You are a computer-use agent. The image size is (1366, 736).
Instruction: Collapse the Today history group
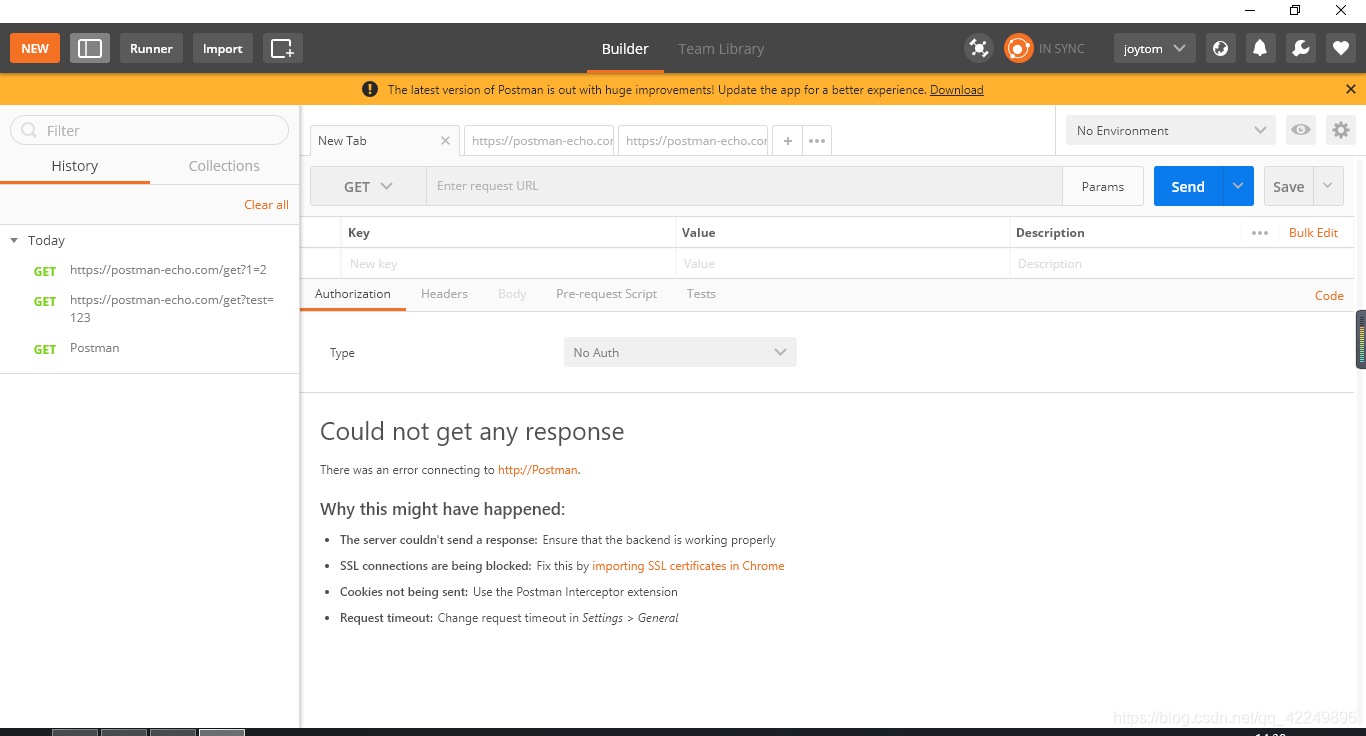pos(14,241)
